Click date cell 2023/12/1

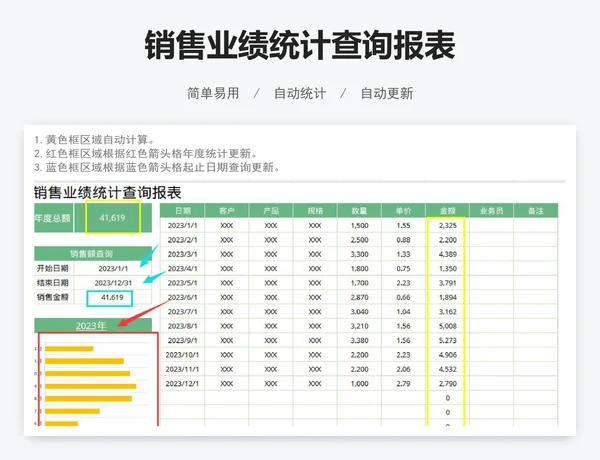click(x=183, y=383)
